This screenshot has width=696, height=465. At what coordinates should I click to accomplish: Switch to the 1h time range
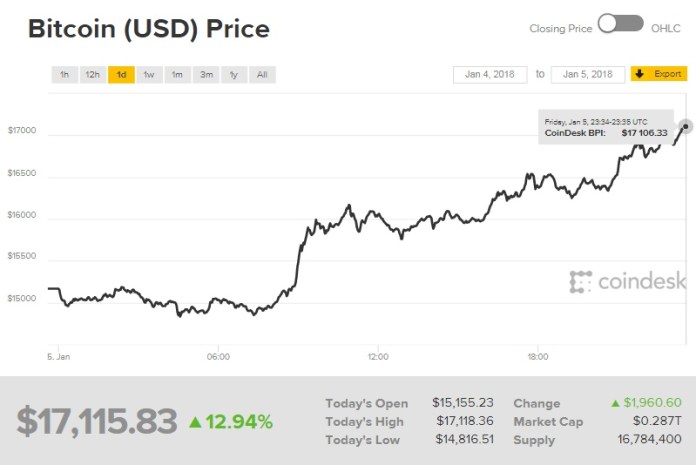pos(64,75)
